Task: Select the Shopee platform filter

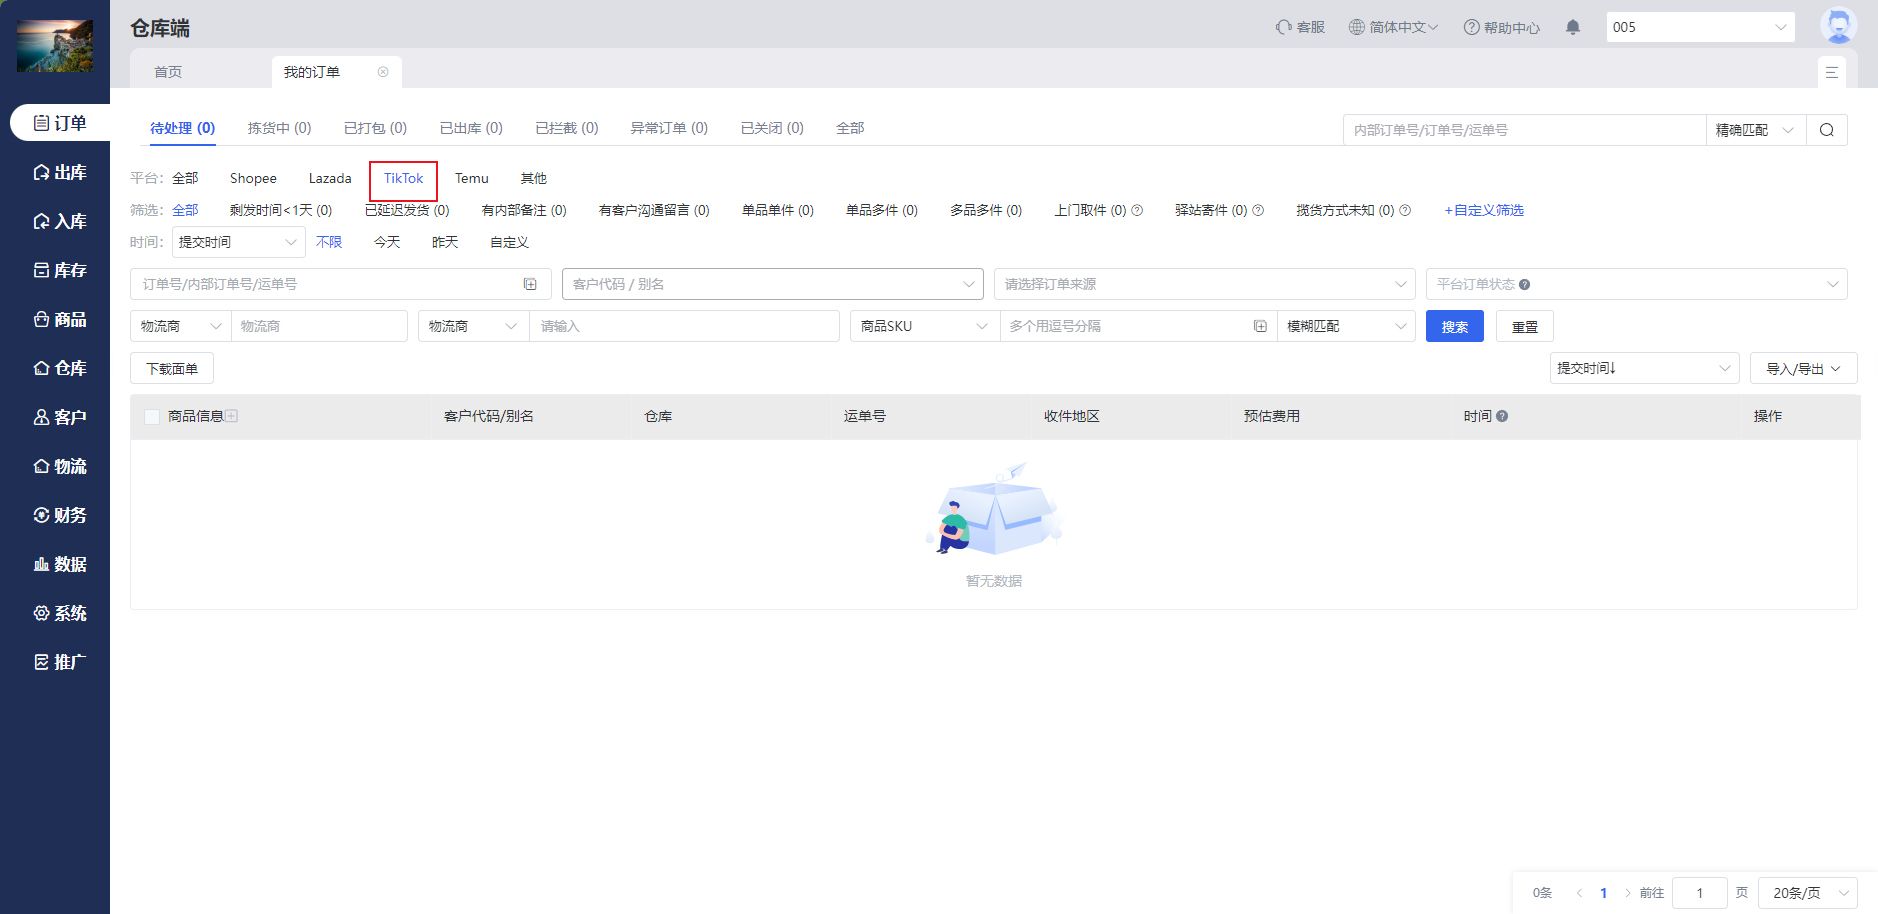Action: point(253,178)
